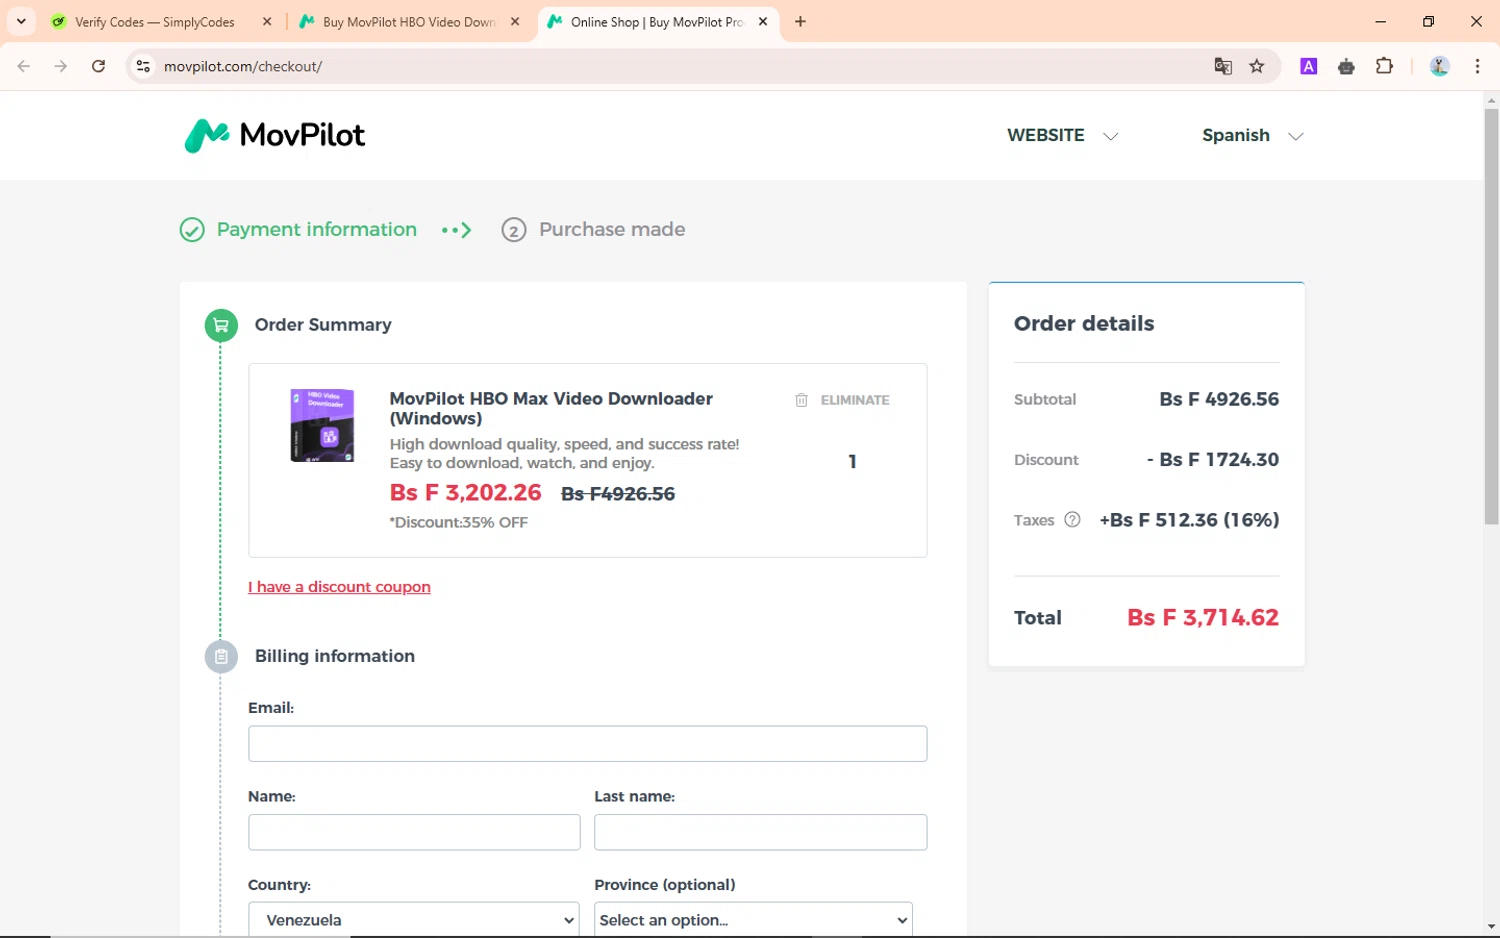Close the Verify Codes SimplyCodes tab
This screenshot has width=1500, height=938.
[267, 21]
